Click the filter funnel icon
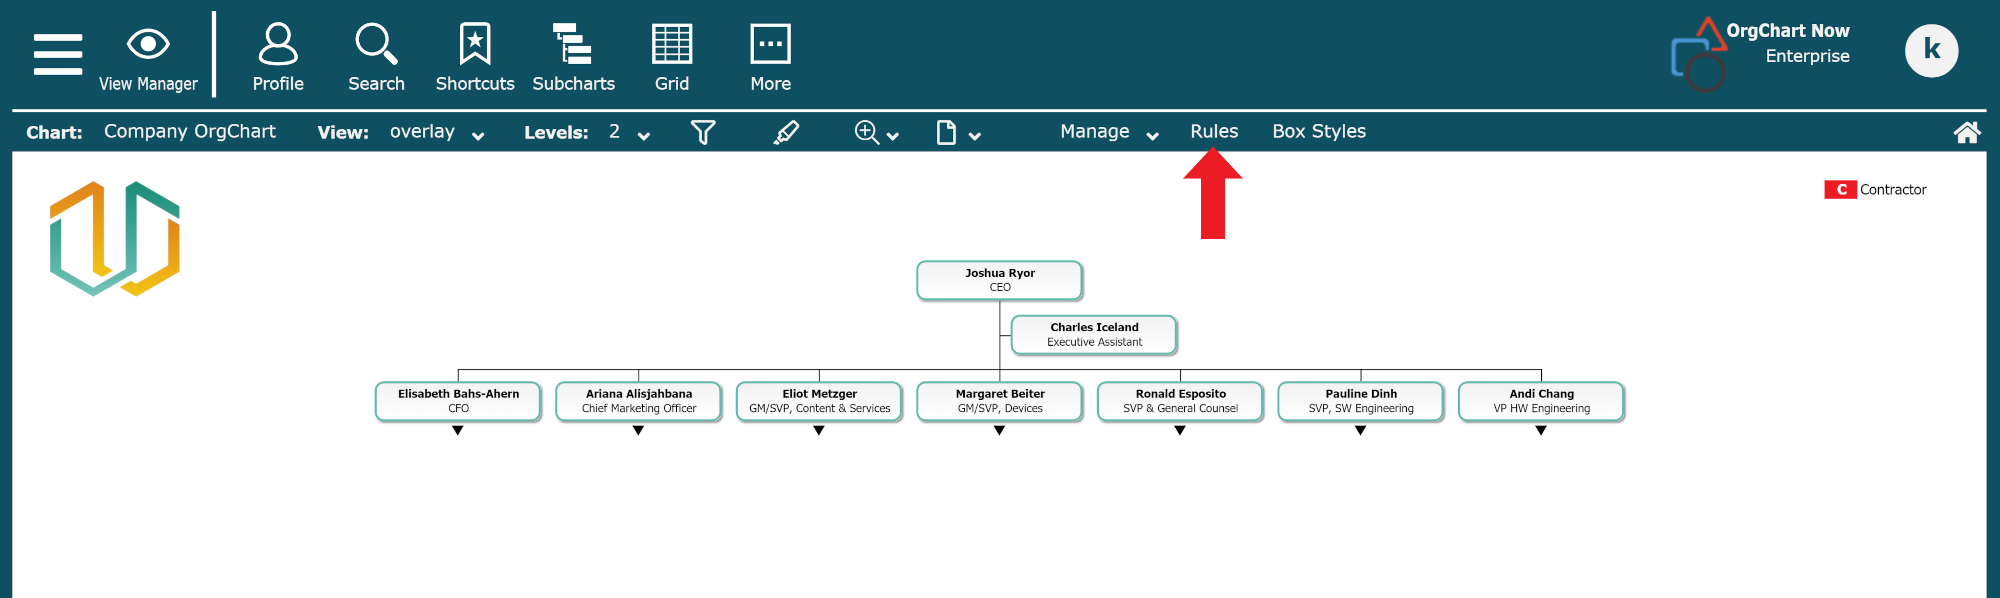Image resolution: width=2000 pixels, height=598 pixels. (x=703, y=132)
